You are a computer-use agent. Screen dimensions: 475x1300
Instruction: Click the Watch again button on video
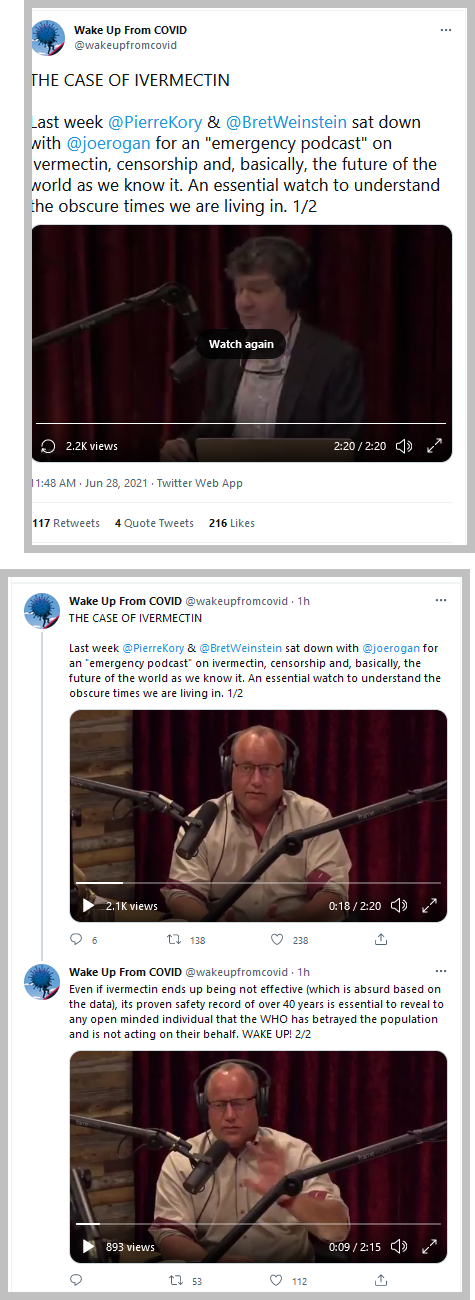pos(241,344)
